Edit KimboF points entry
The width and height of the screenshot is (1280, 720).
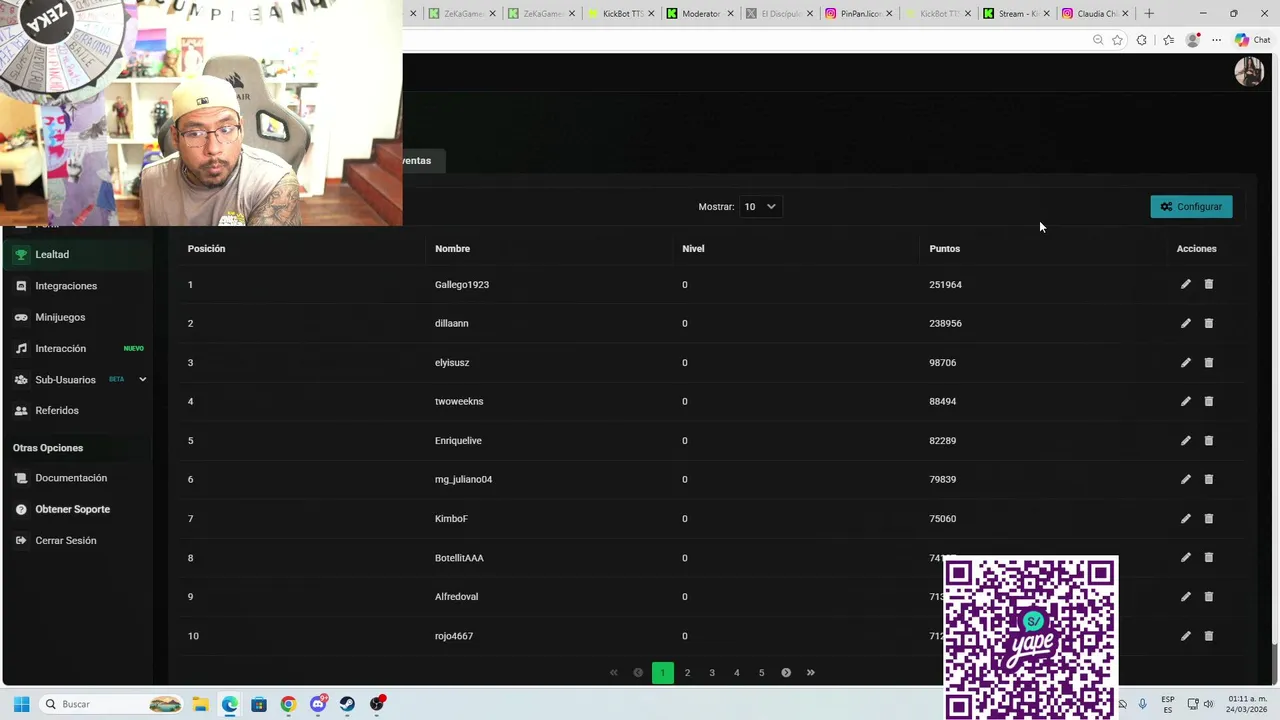pos(1185,518)
